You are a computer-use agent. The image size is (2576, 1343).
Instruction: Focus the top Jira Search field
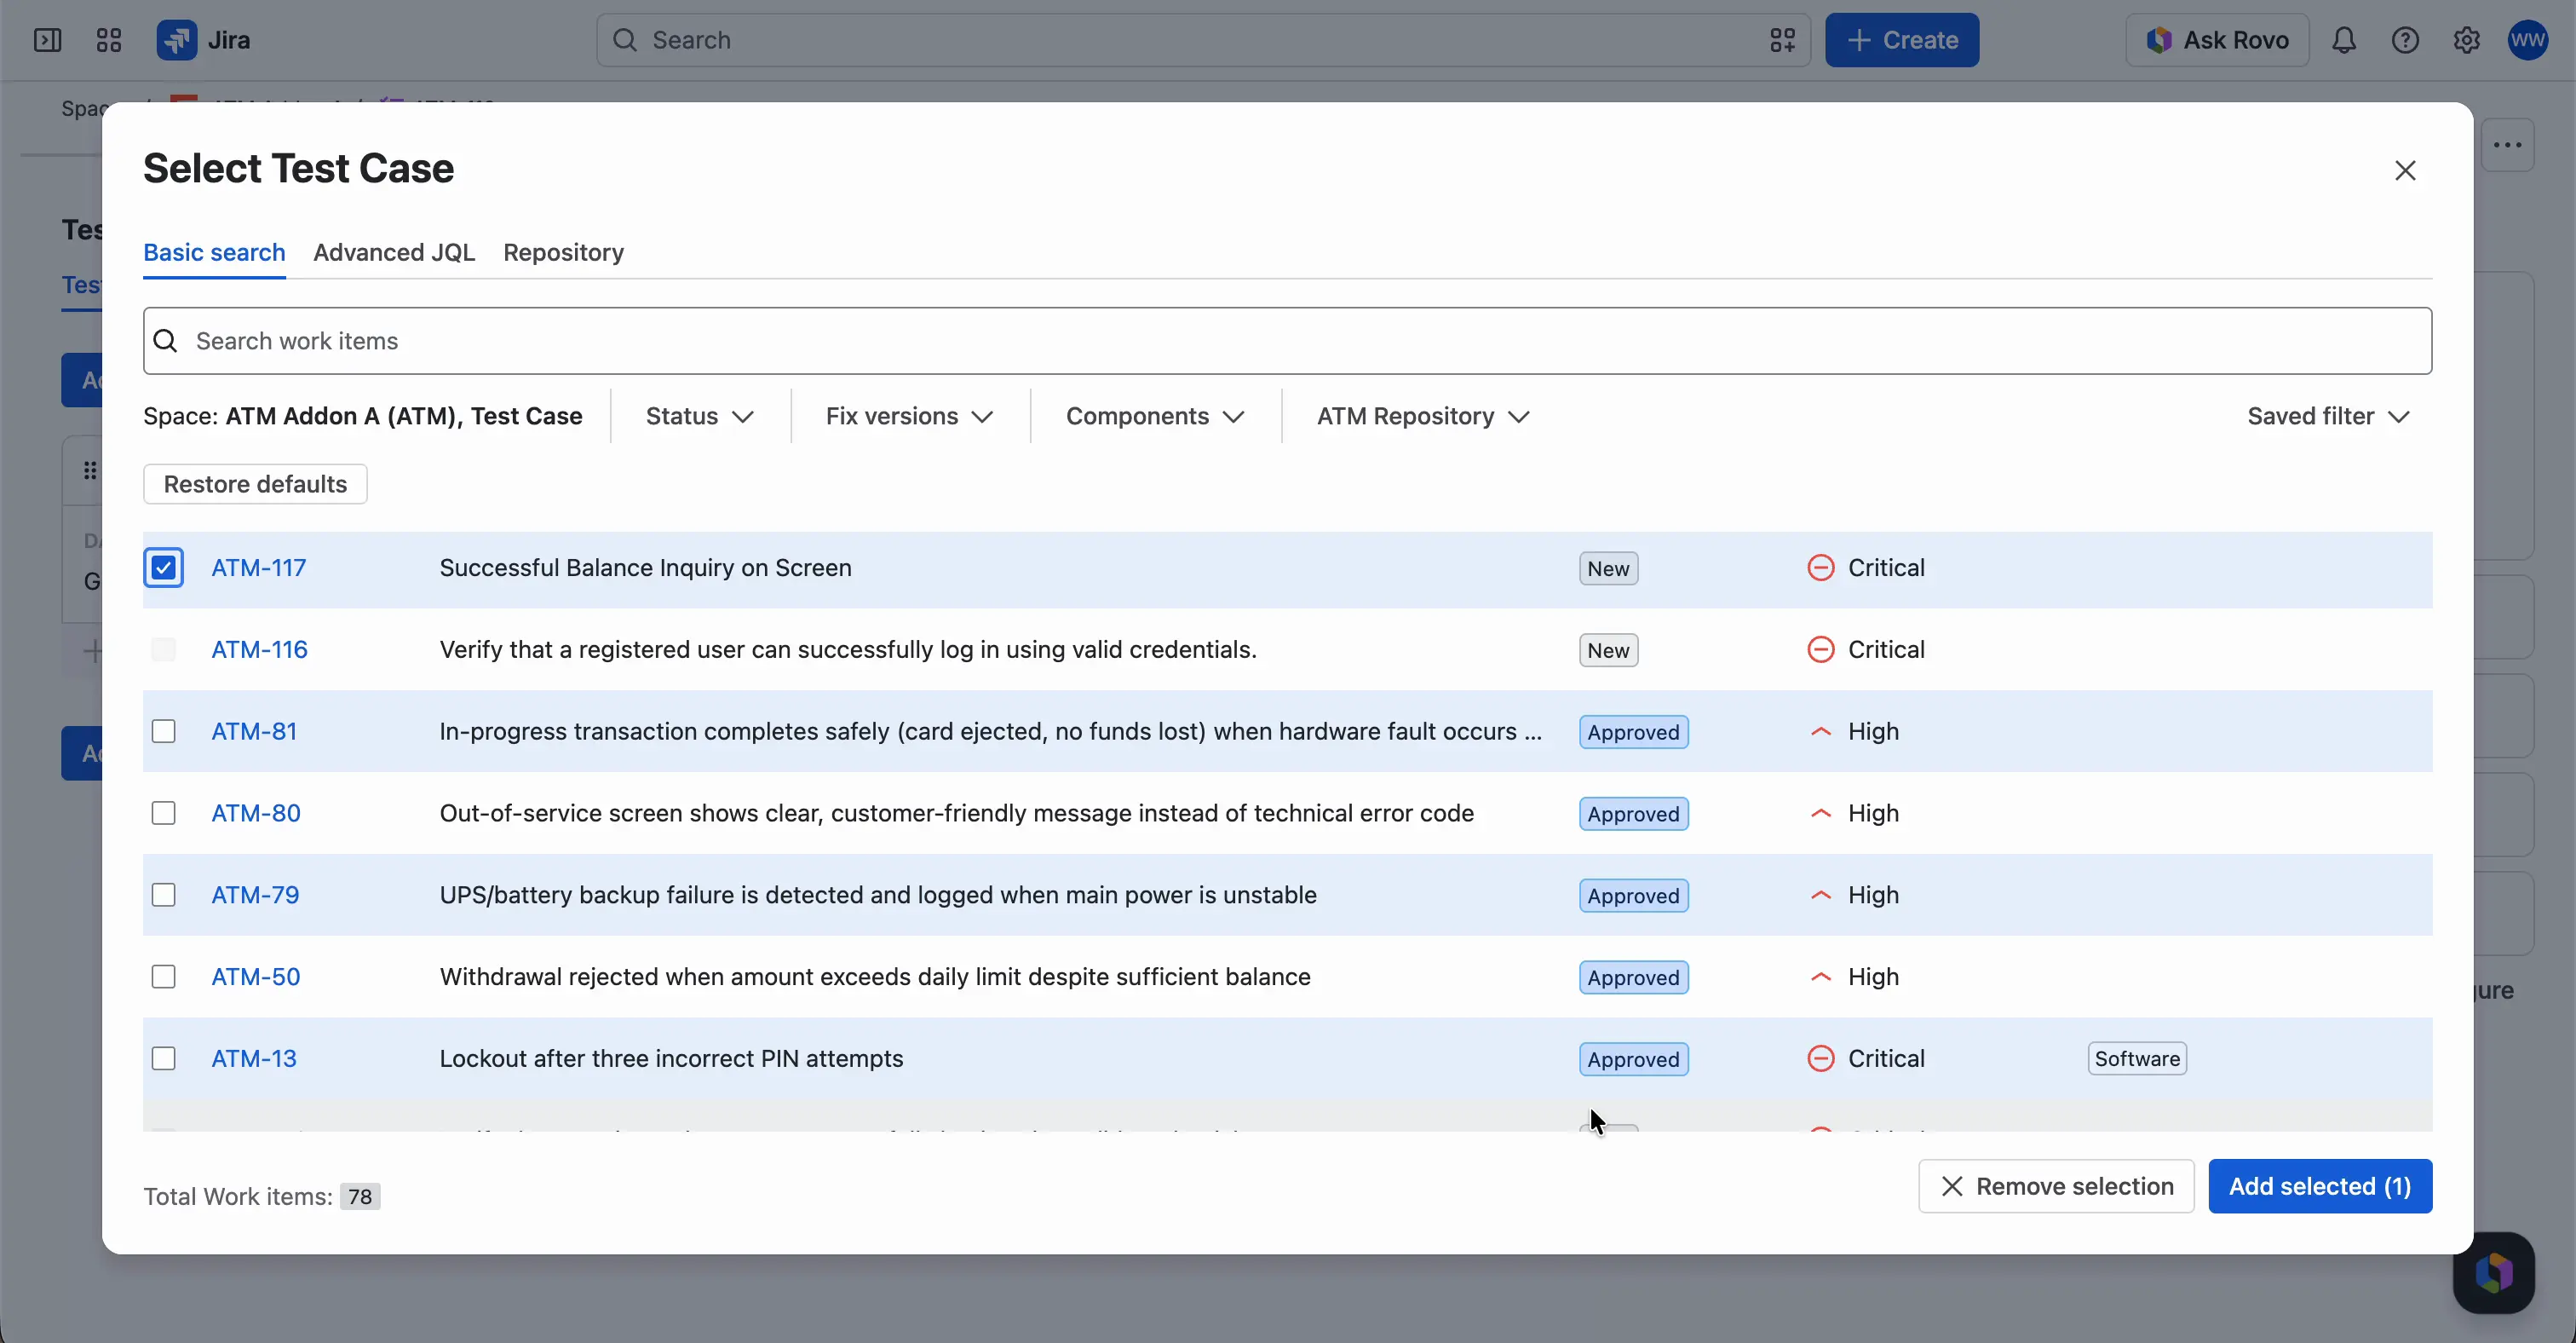tap(1203, 40)
